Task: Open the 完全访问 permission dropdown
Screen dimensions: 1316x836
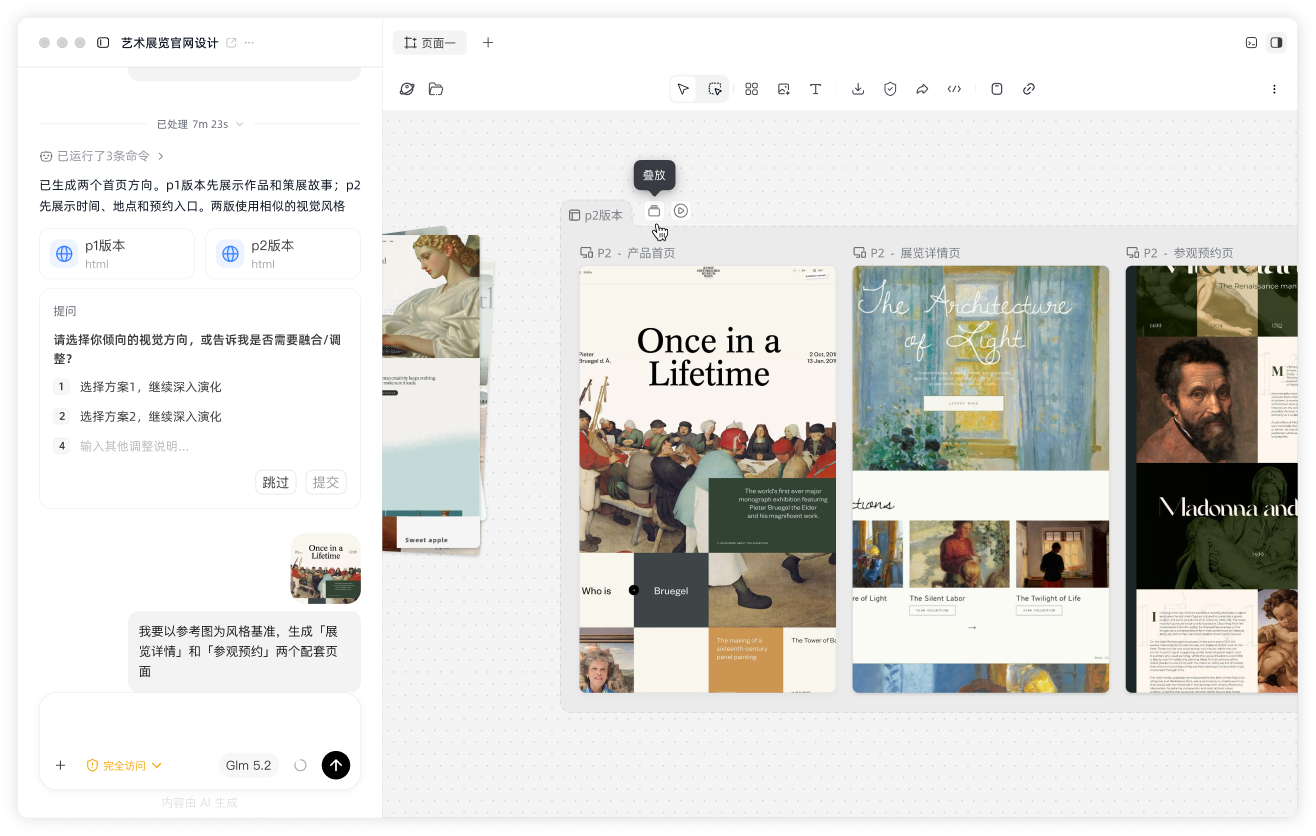Action: coord(124,765)
